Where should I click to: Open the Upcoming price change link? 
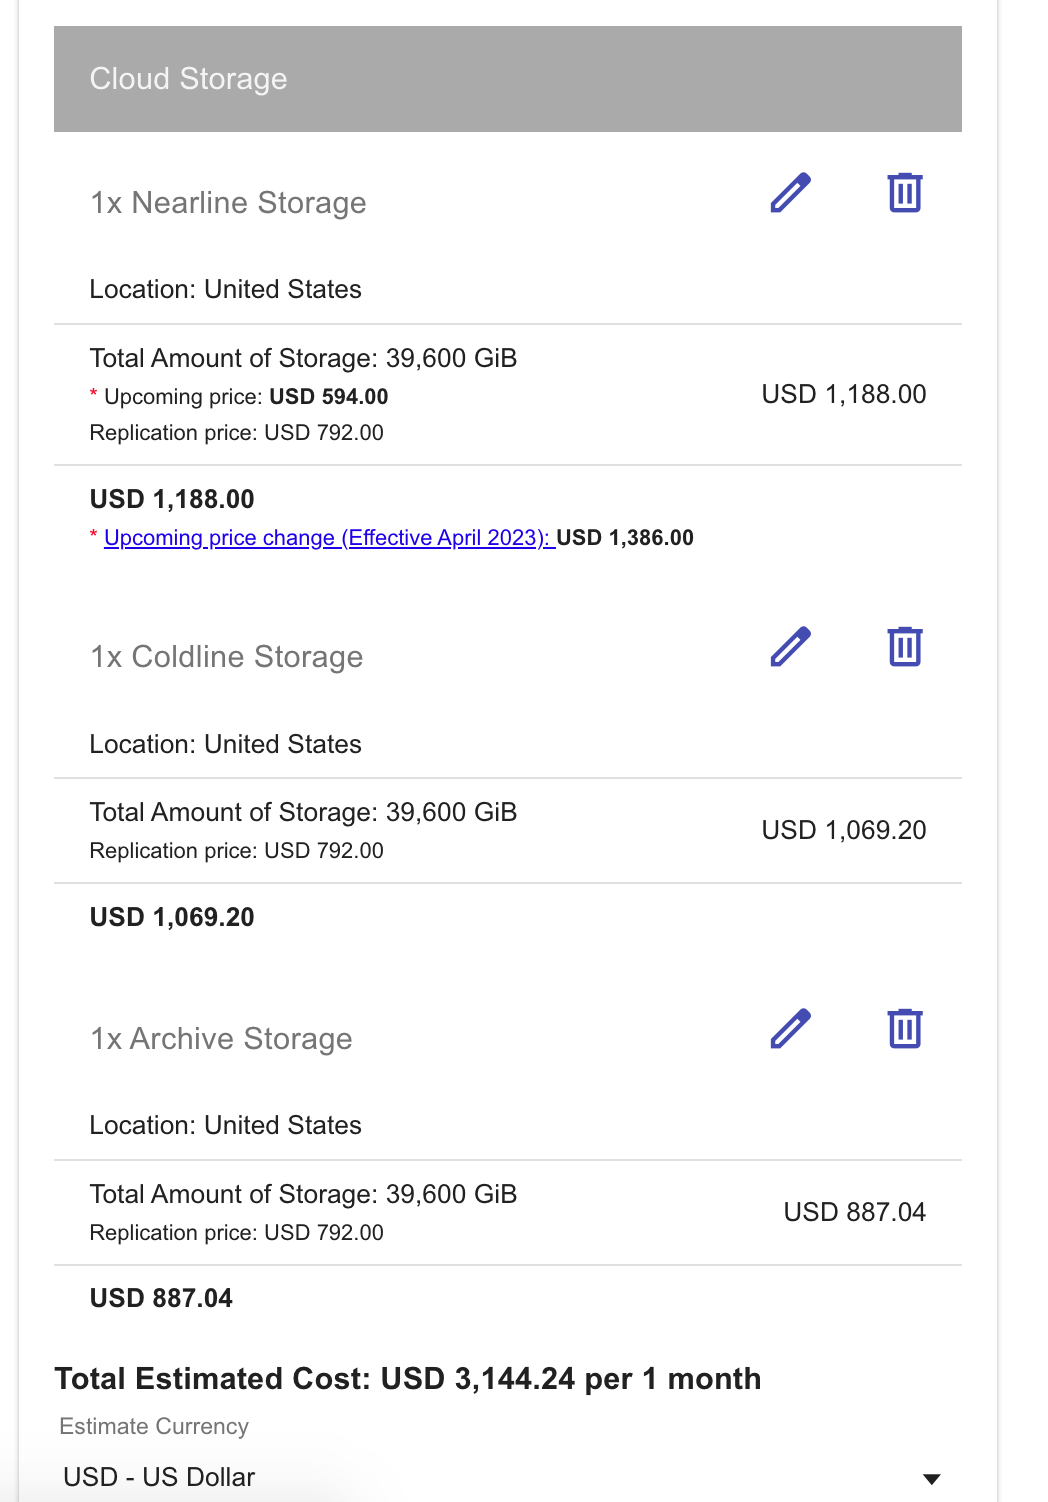click(328, 538)
